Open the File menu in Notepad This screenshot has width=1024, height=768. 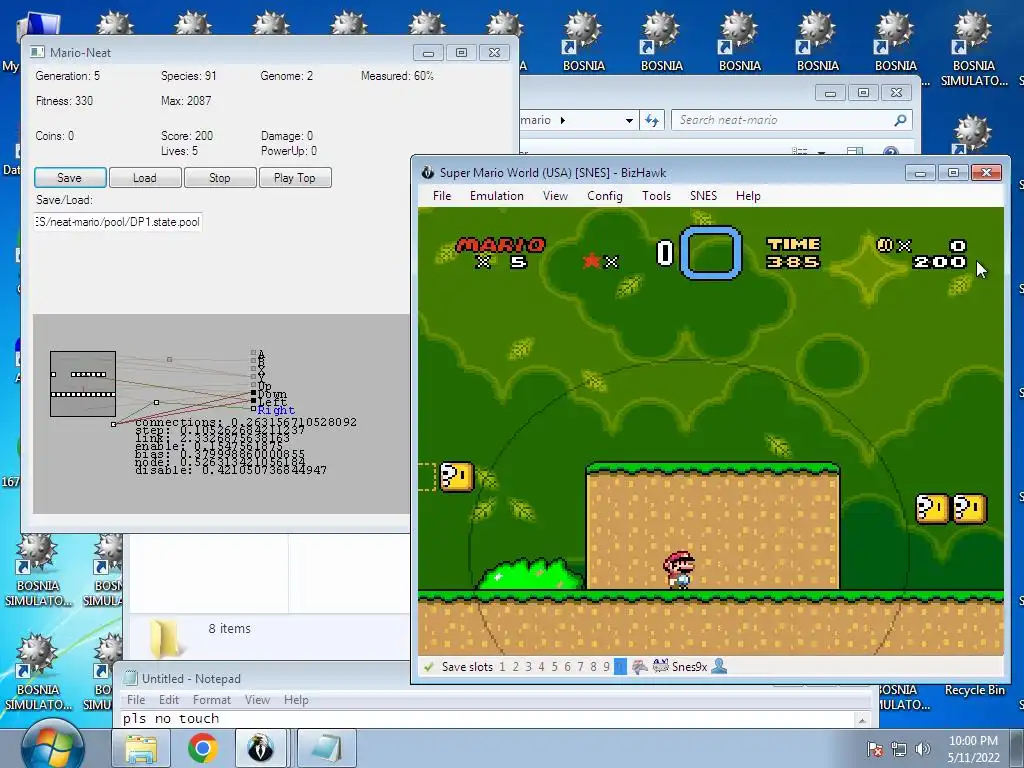tap(136, 700)
